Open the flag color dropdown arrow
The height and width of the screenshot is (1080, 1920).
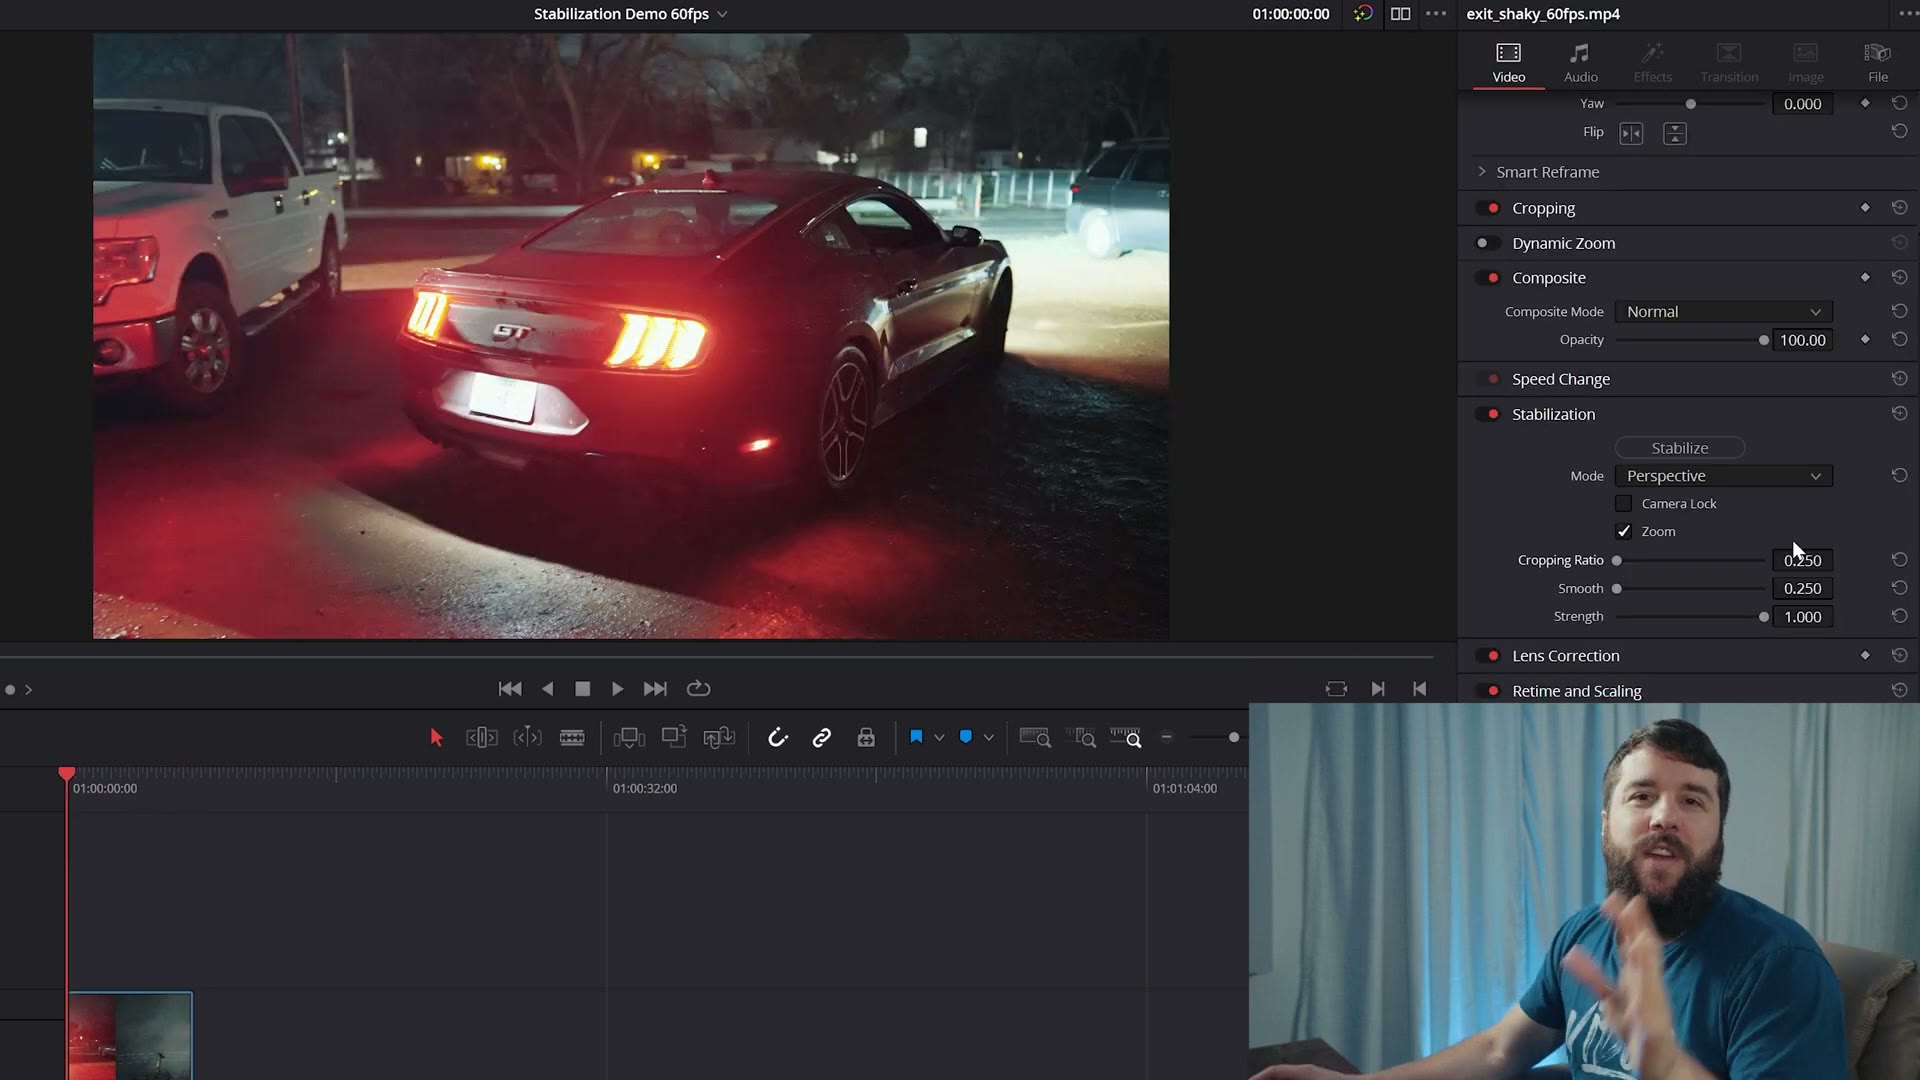[x=939, y=738]
